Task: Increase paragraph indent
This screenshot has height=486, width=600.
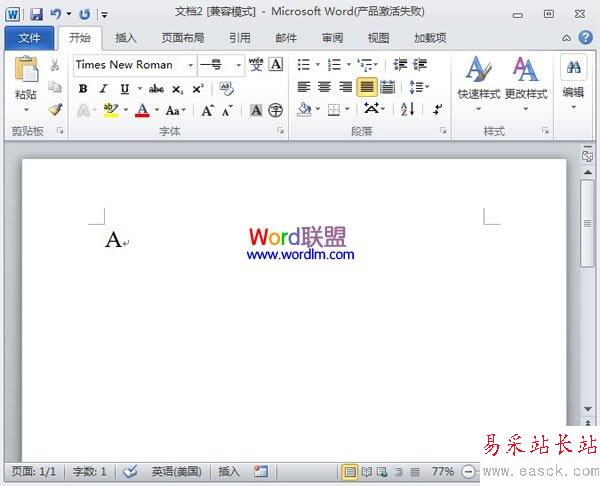Action: tap(420, 65)
